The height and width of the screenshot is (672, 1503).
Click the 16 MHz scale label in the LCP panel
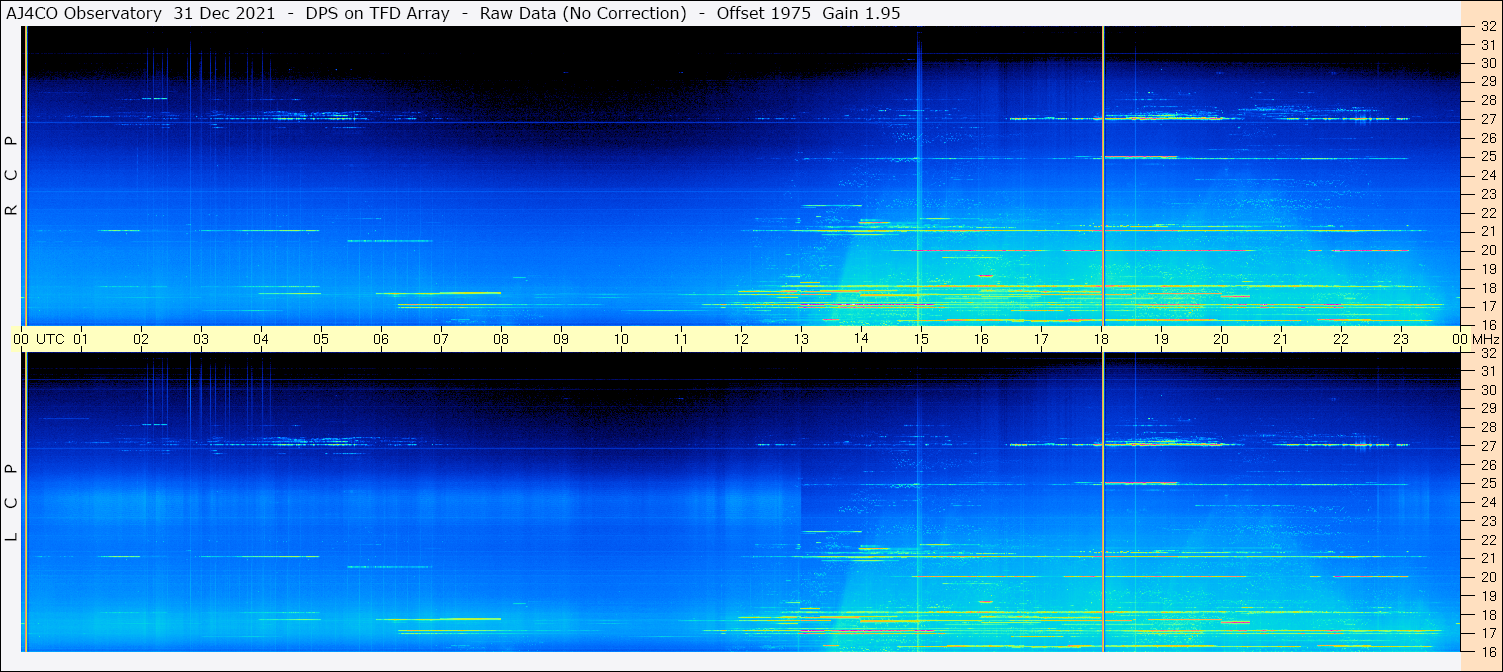(1487, 651)
